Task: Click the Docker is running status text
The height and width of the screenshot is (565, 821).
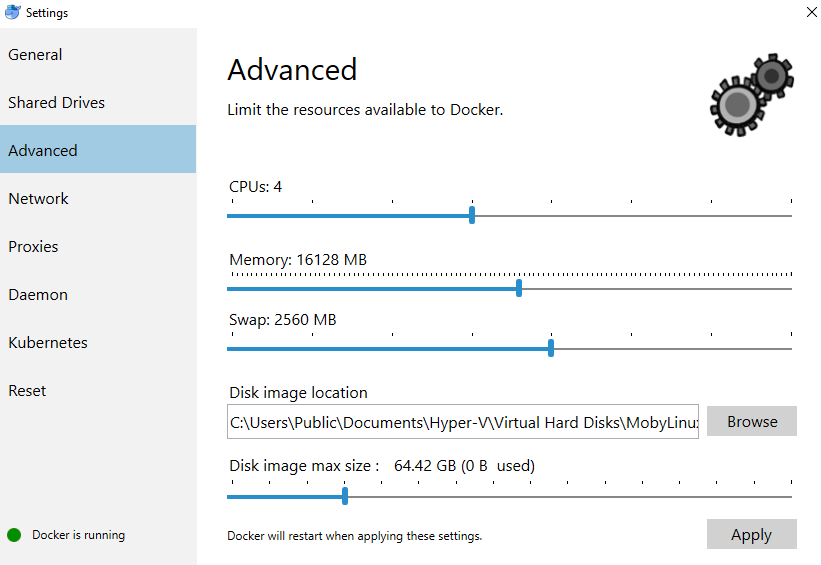Action: [x=78, y=535]
